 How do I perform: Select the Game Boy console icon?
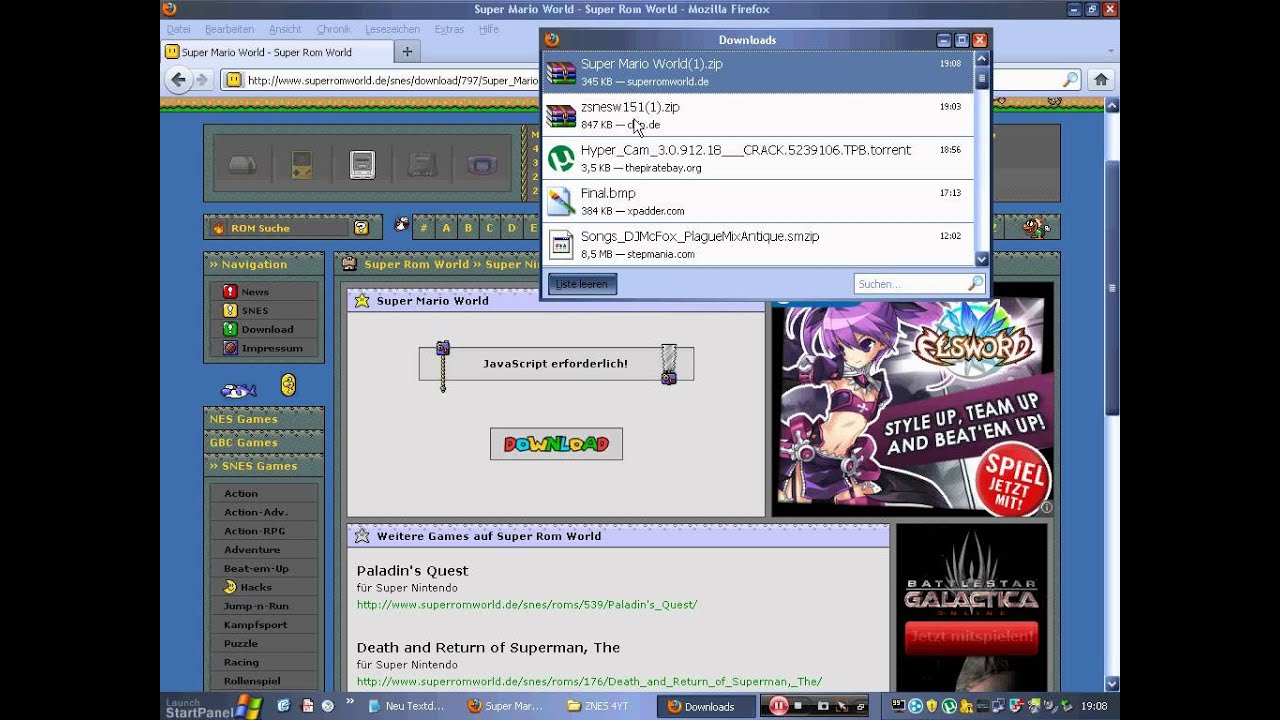coord(302,165)
